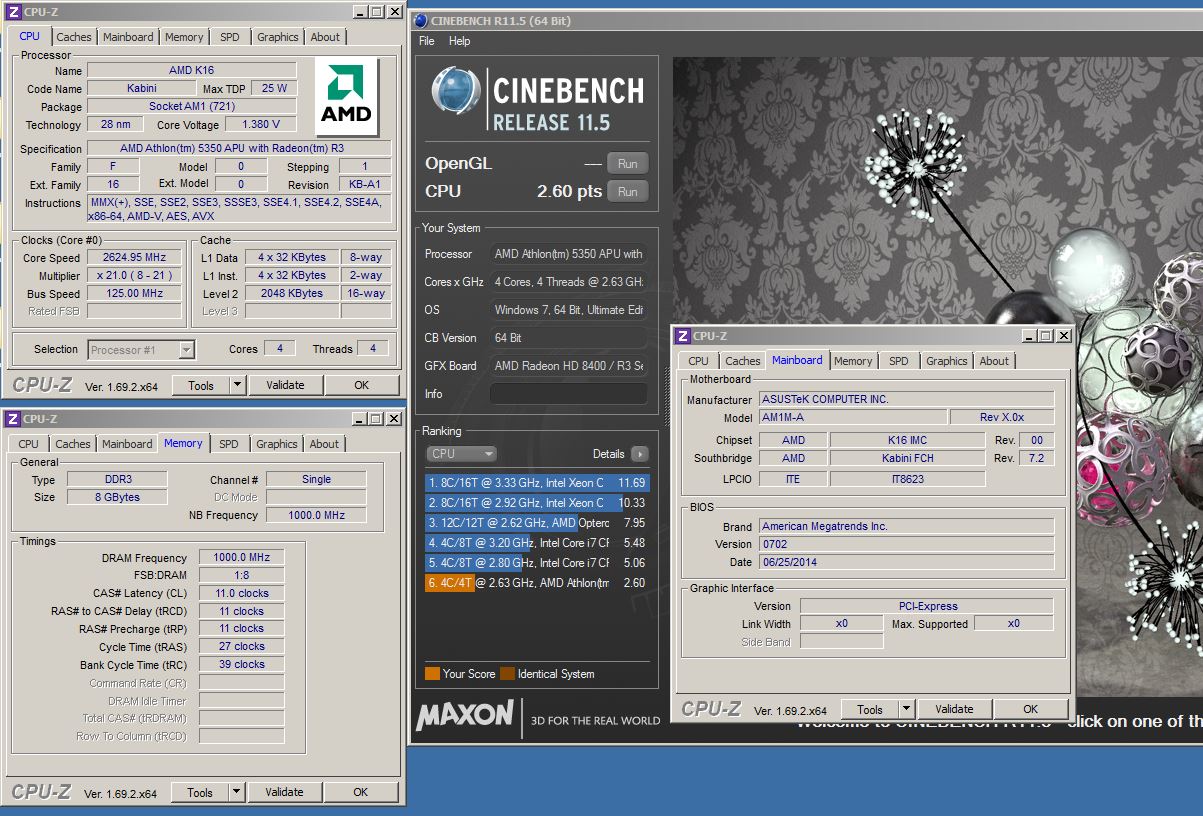Click the Info input field in Cinebench
The width and height of the screenshot is (1203, 816).
(568, 394)
